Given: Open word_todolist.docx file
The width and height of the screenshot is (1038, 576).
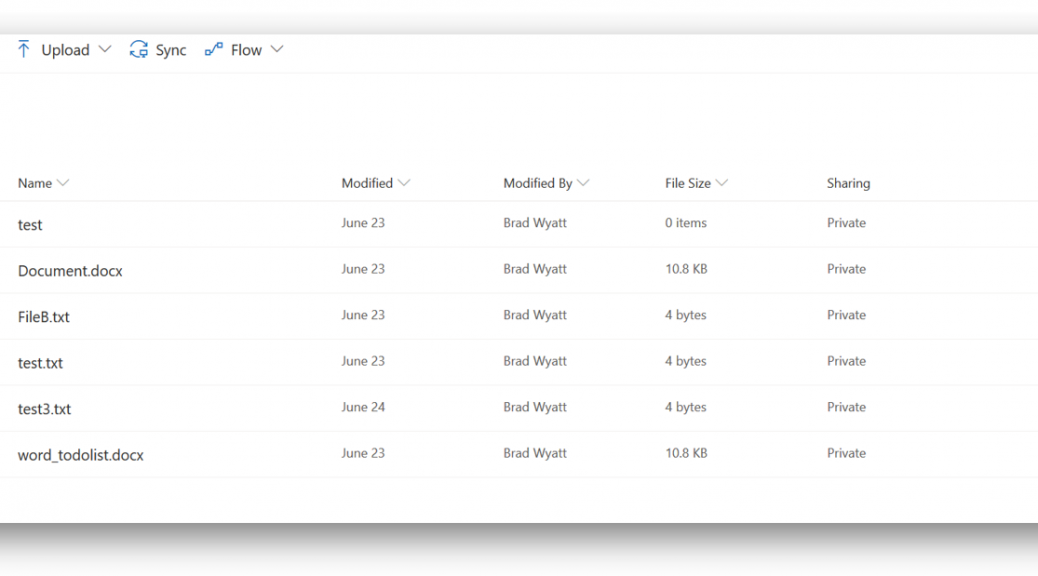Looking at the screenshot, I should click(81, 455).
